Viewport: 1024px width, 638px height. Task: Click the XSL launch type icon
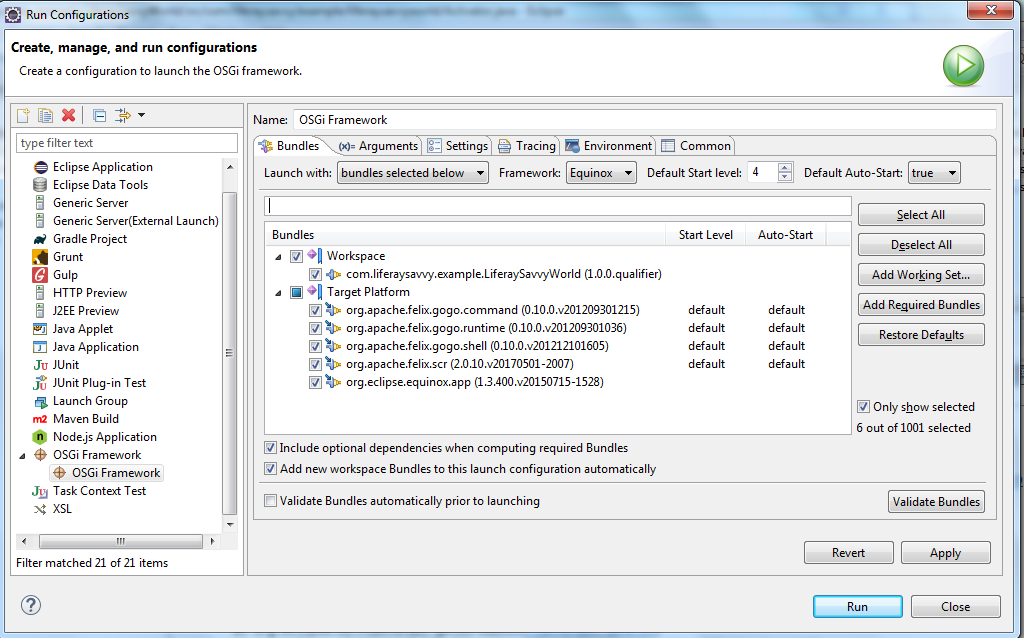click(x=40, y=509)
